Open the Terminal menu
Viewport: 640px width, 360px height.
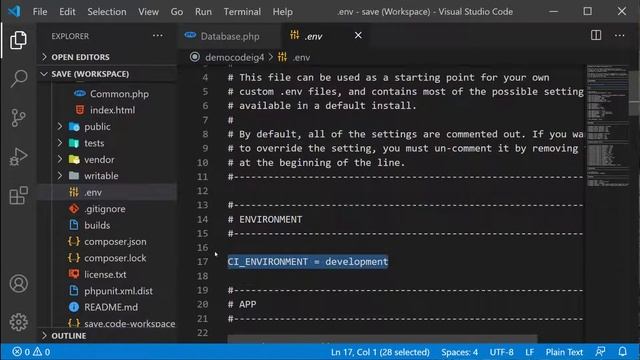(x=242, y=11)
